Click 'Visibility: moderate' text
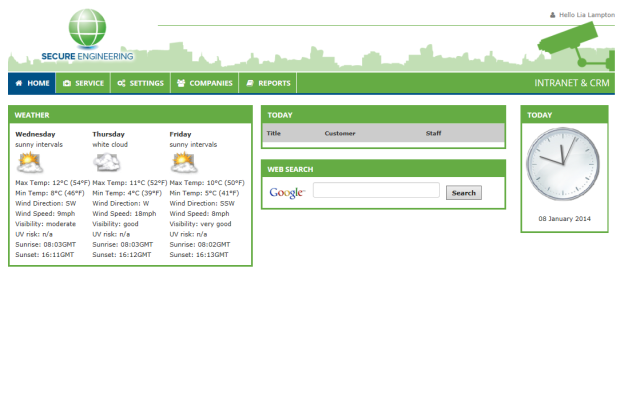This screenshot has height=397, width=620. tap(45, 224)
